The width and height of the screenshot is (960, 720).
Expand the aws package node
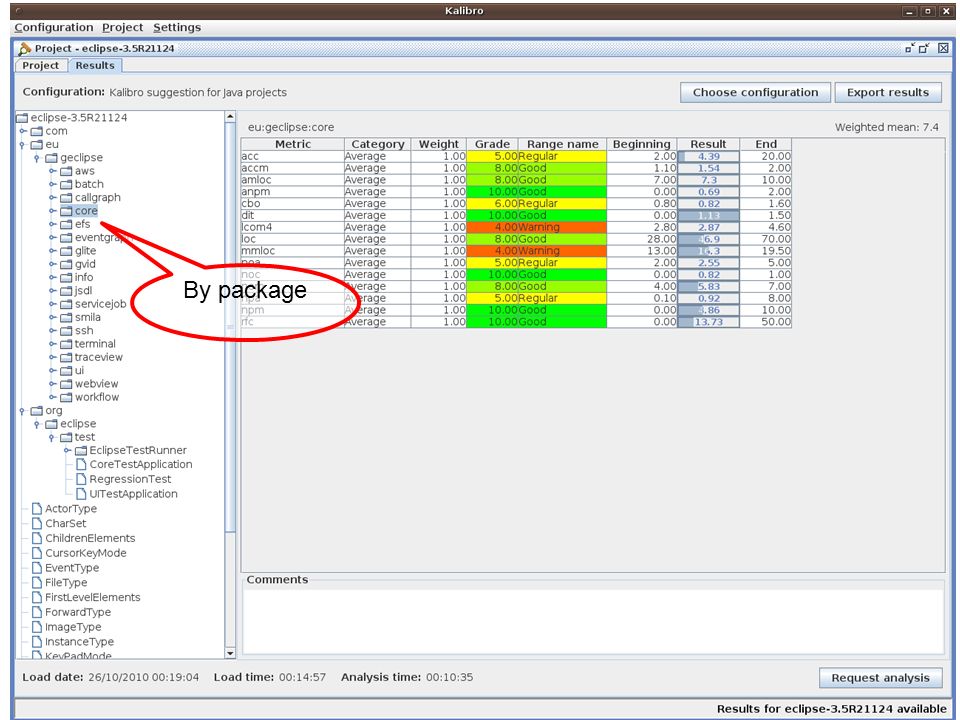click(53, 171)
